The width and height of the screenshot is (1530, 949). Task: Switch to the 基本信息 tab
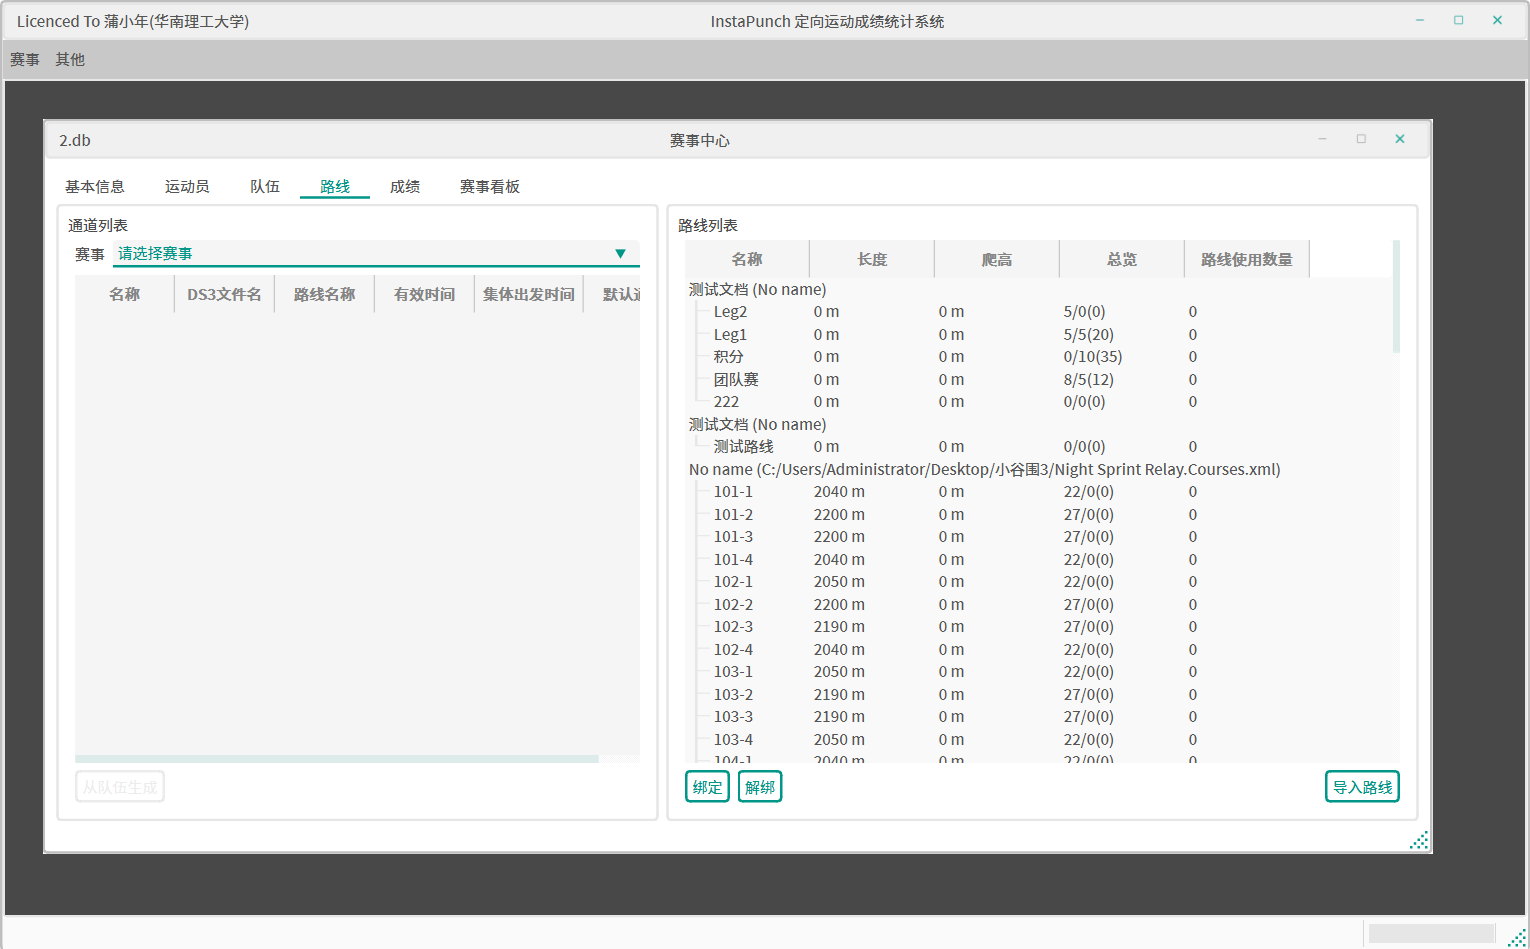coord(95,187)
